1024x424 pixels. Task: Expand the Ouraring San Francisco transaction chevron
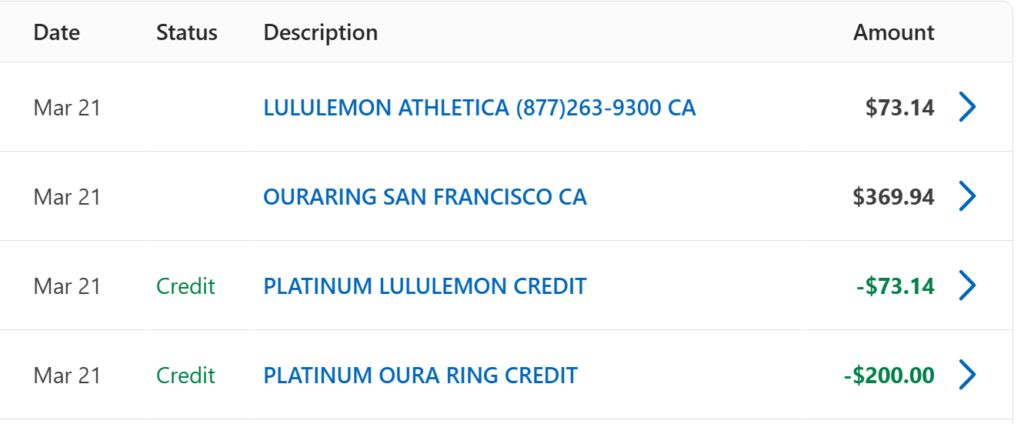point(967,197)
